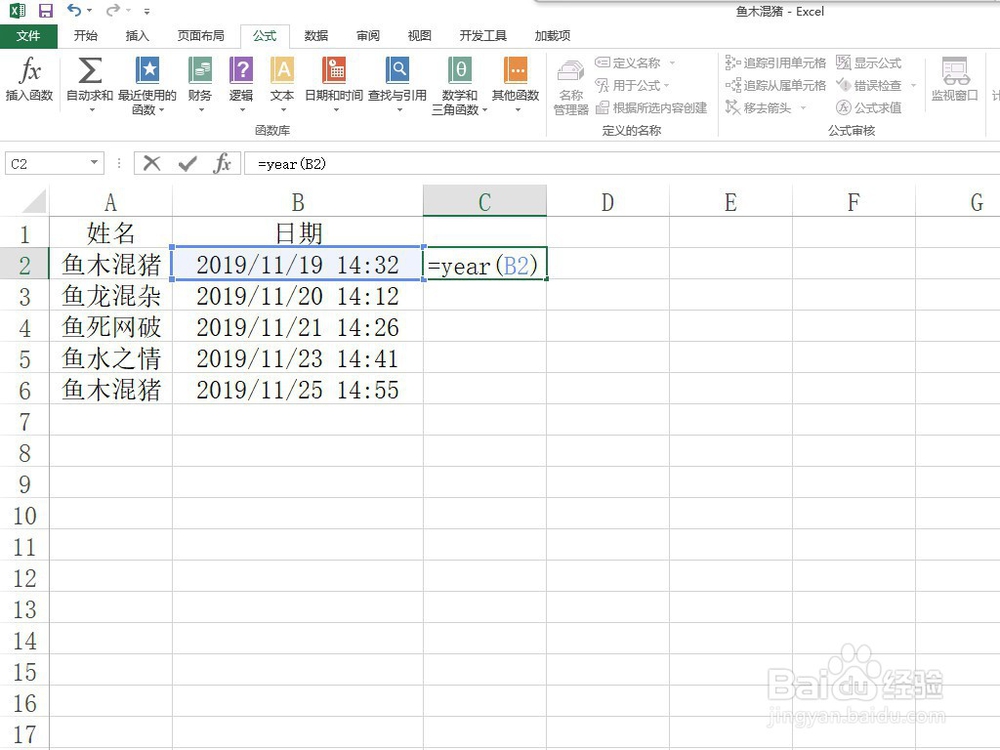Select column B header
1000x750 pixels.
tap(298, 202)
